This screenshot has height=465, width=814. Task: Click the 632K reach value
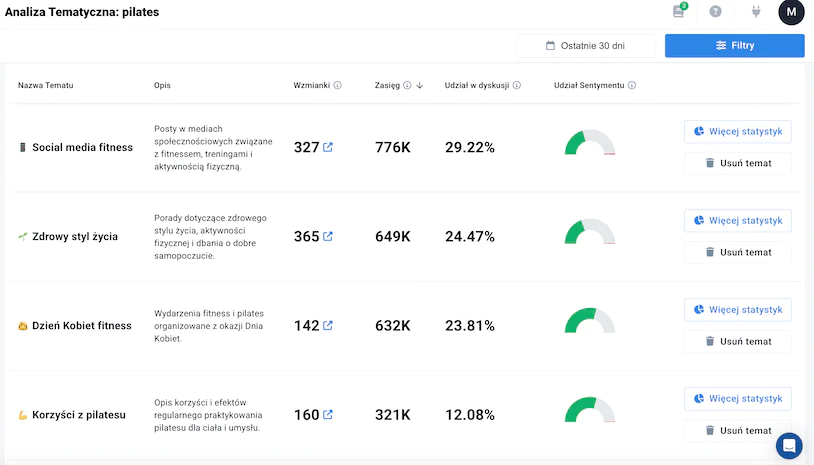coord(392,326)
